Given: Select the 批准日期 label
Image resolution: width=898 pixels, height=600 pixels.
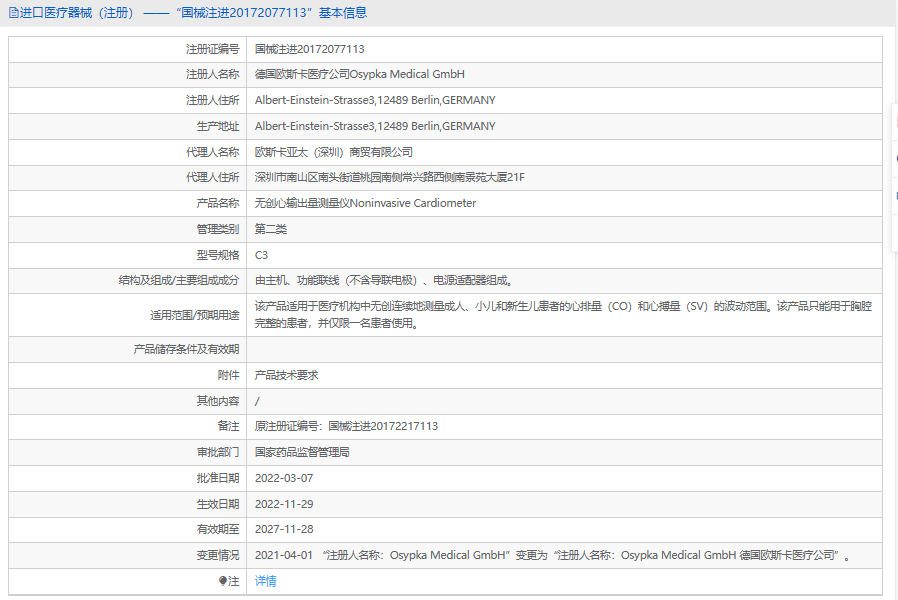Looking at the screenshot, I should tap(218, 478).
